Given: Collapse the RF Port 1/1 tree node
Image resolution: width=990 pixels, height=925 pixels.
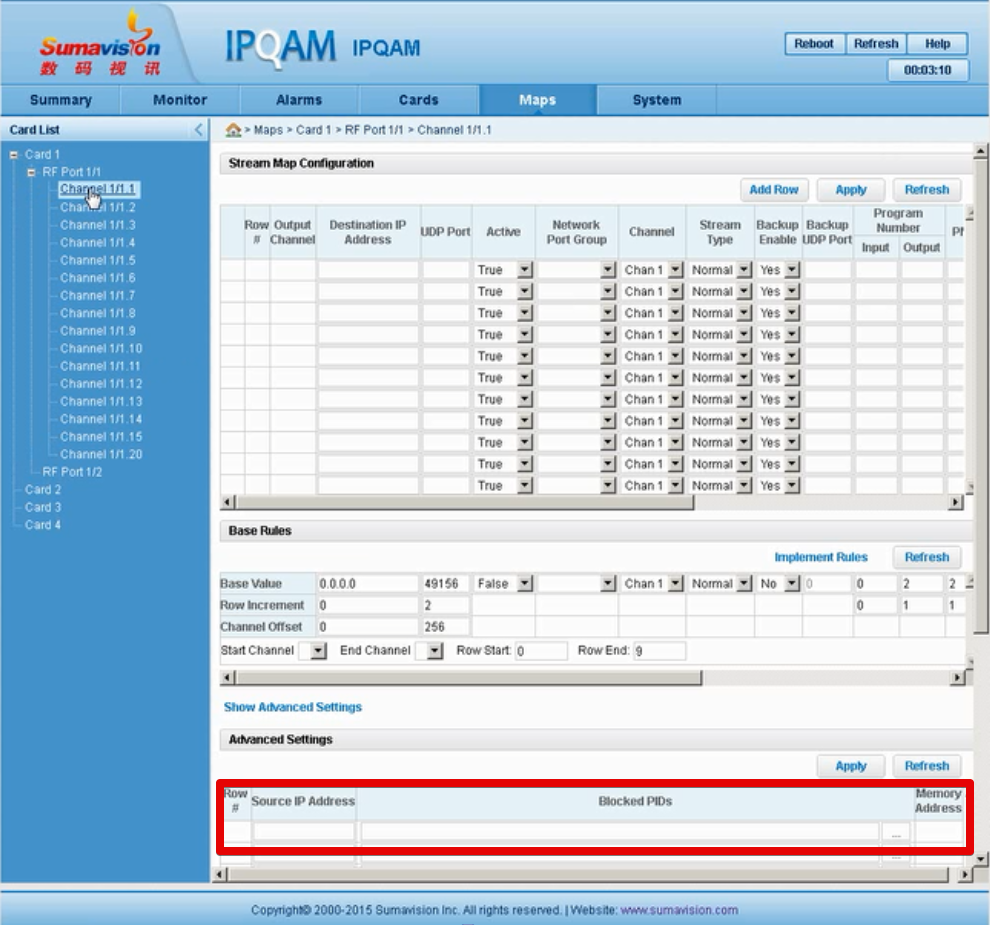Looking at the screenshot, I should pos(32,172).
